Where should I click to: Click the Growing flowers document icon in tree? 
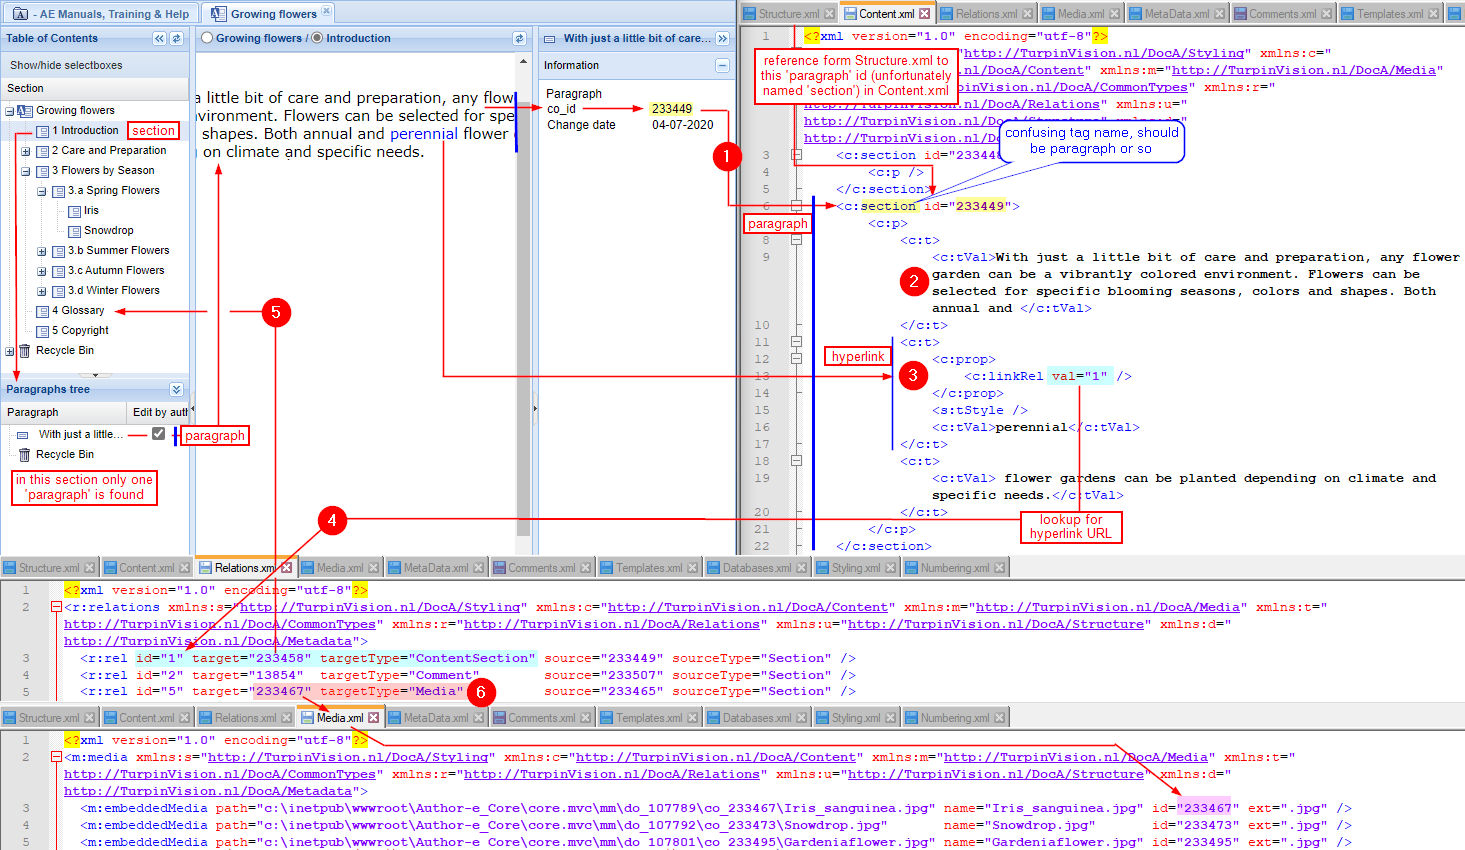[x=25, y=111]
